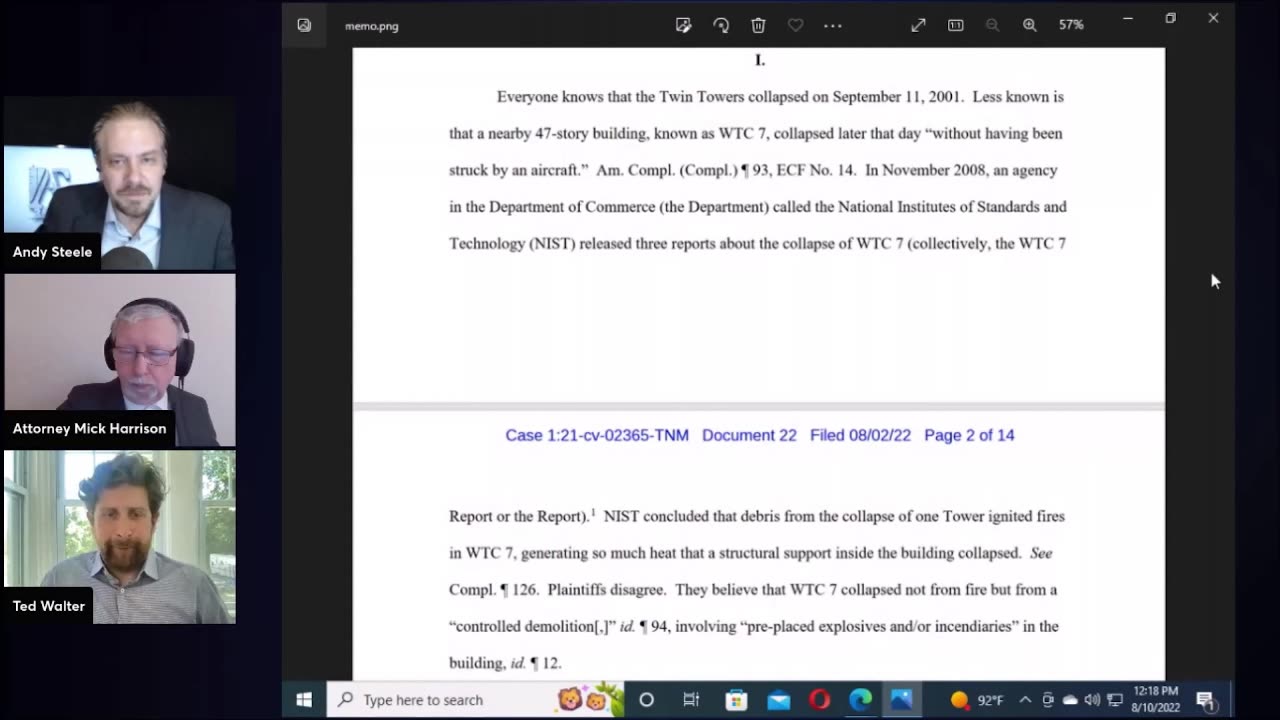
Task: Open the network status tray icon
Action: [1115, 700]
